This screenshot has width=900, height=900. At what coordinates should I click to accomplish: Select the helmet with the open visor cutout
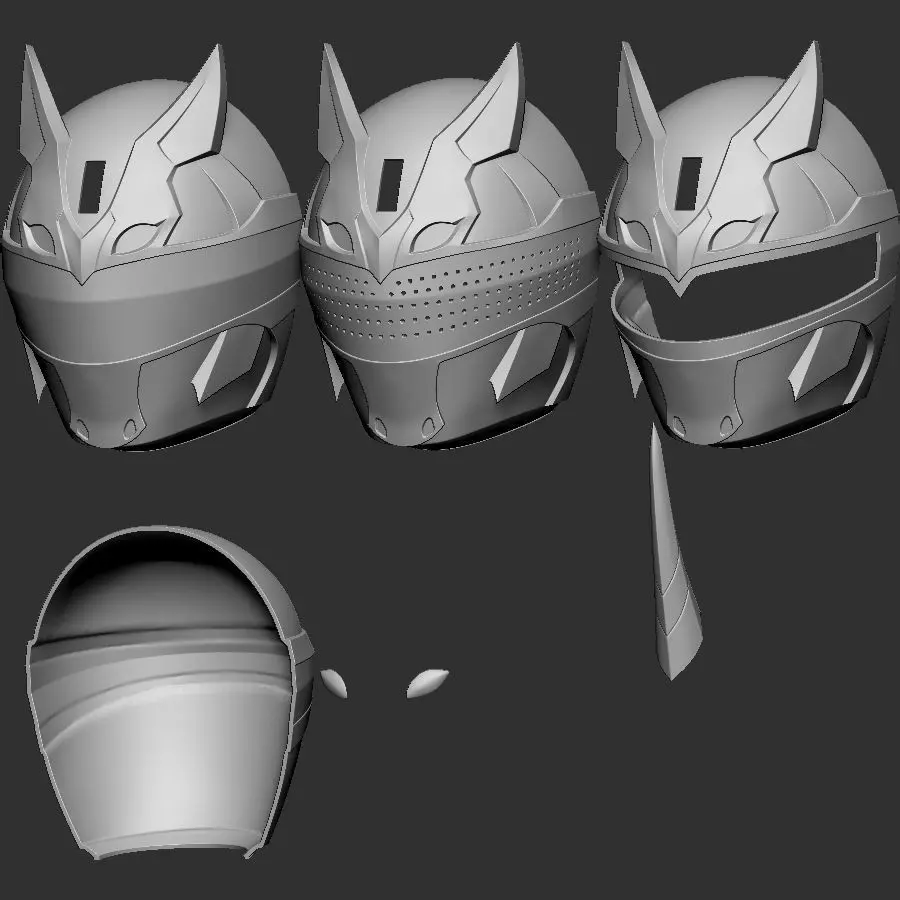749,244
